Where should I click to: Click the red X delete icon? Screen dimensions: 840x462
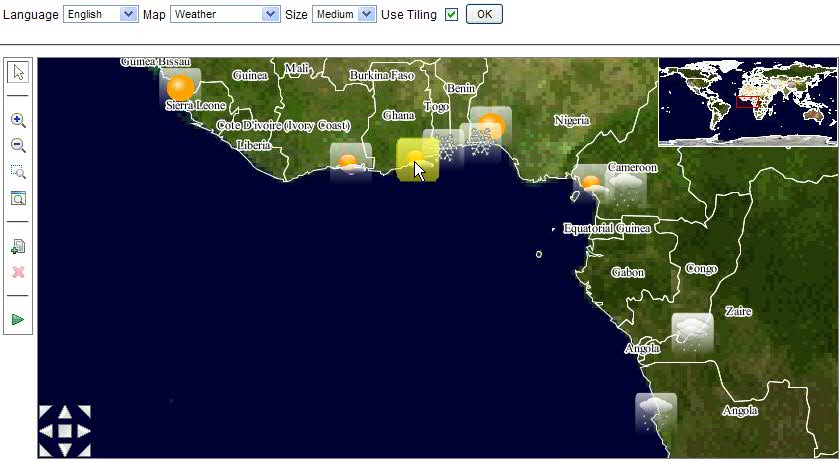pos(18,272)
